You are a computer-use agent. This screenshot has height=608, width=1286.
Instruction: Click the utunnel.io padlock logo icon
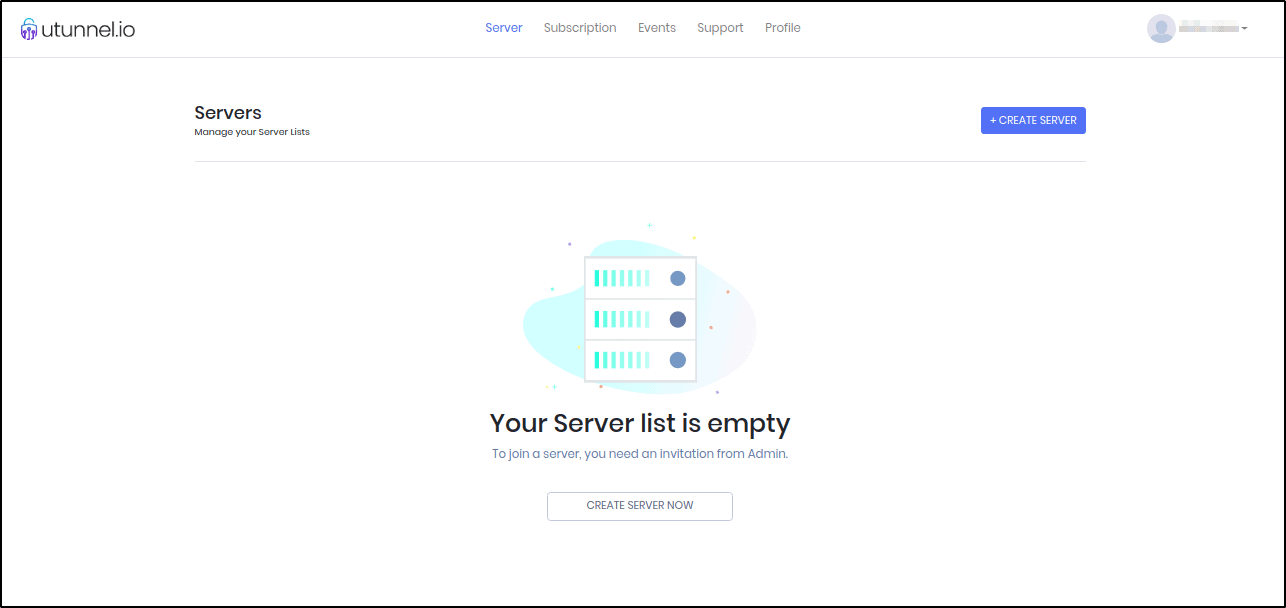[29, 29]
